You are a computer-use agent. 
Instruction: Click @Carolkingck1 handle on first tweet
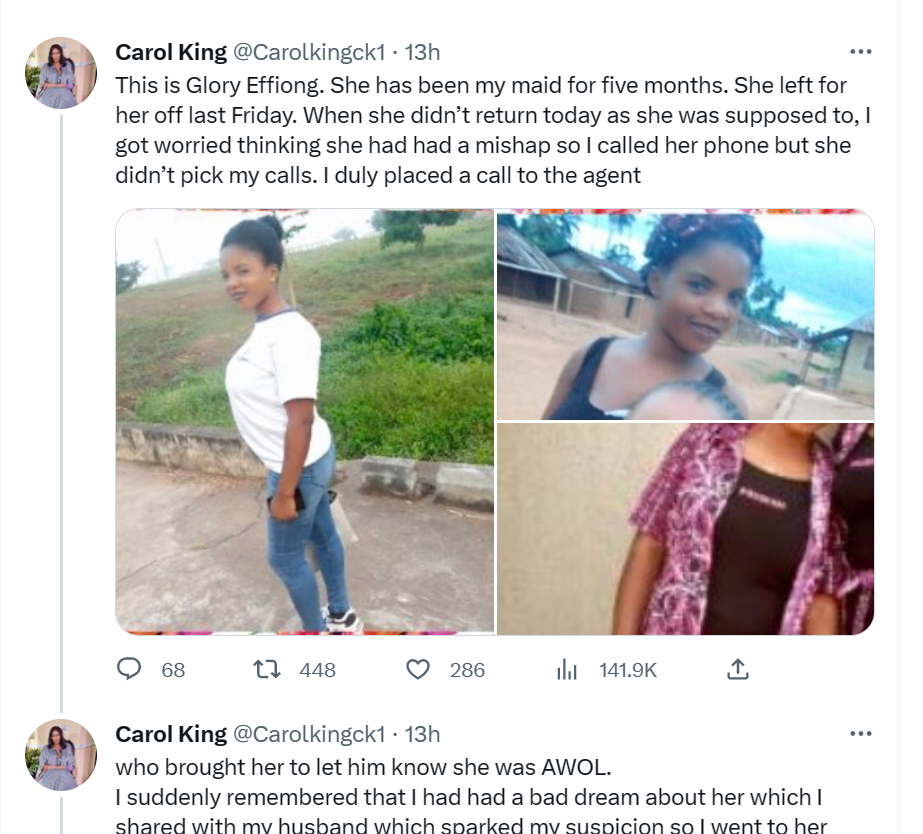coord(308,52)
